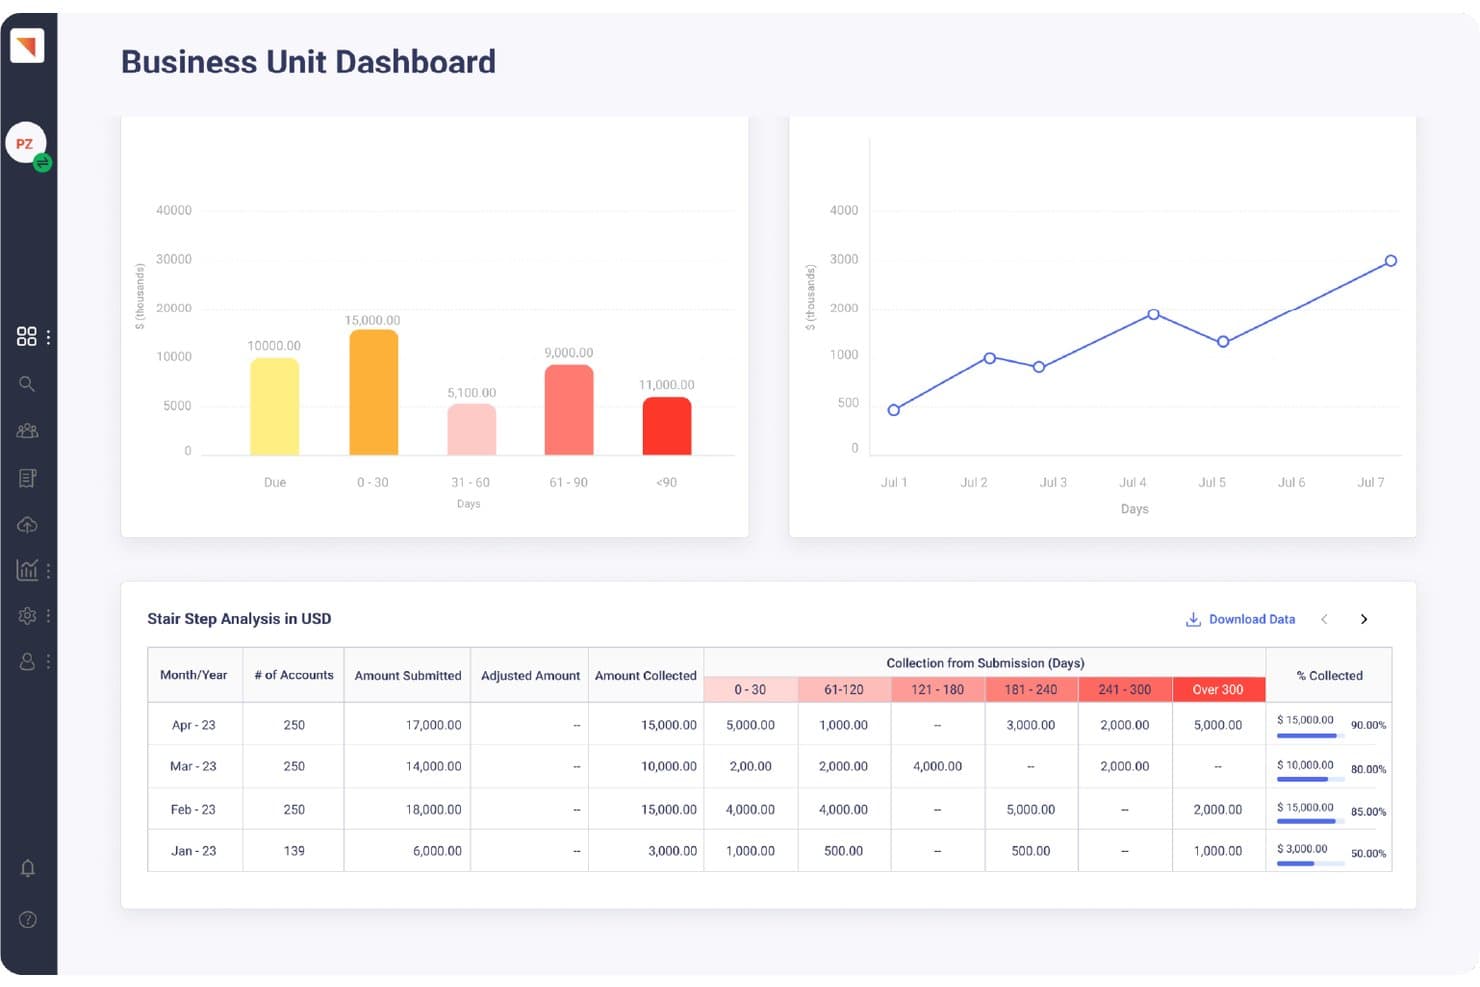The height and width of the screenshot is (987, 1480).
Task: Open the help question mark icon
Action: 28,919
